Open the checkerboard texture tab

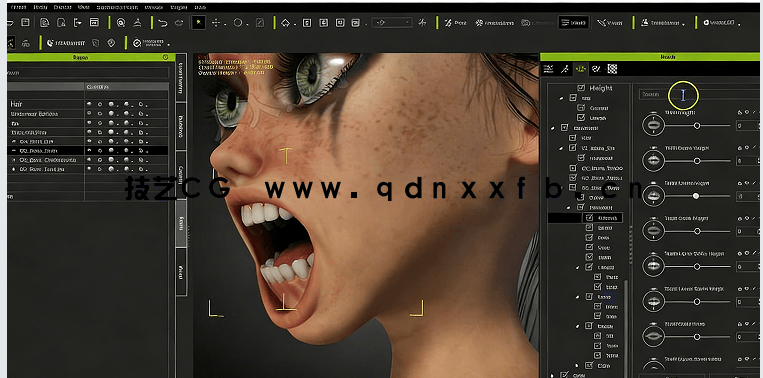click(612, 69)
